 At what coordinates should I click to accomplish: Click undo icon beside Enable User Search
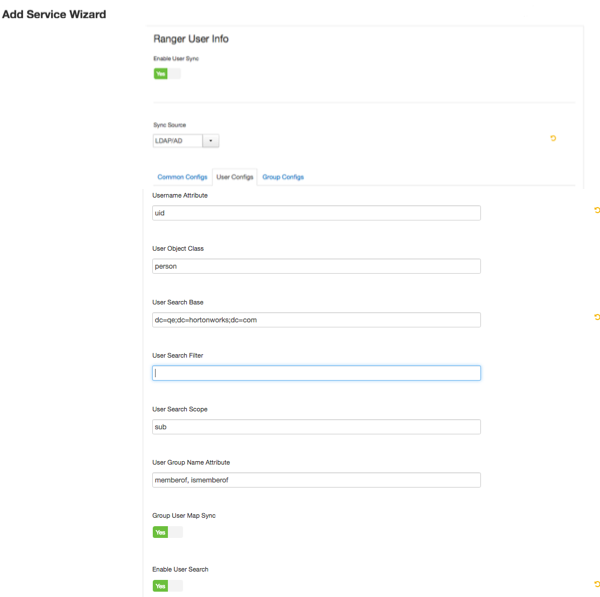coord(597,584)
